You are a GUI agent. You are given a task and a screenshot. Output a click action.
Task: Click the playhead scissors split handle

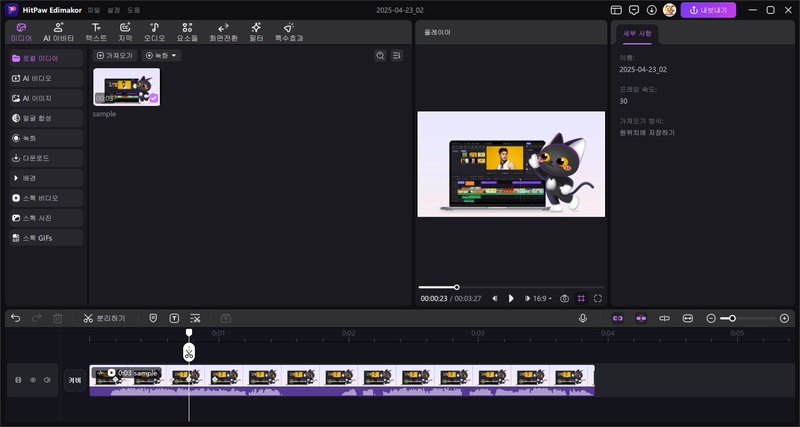pyautogui.click(x=189, y=353)
